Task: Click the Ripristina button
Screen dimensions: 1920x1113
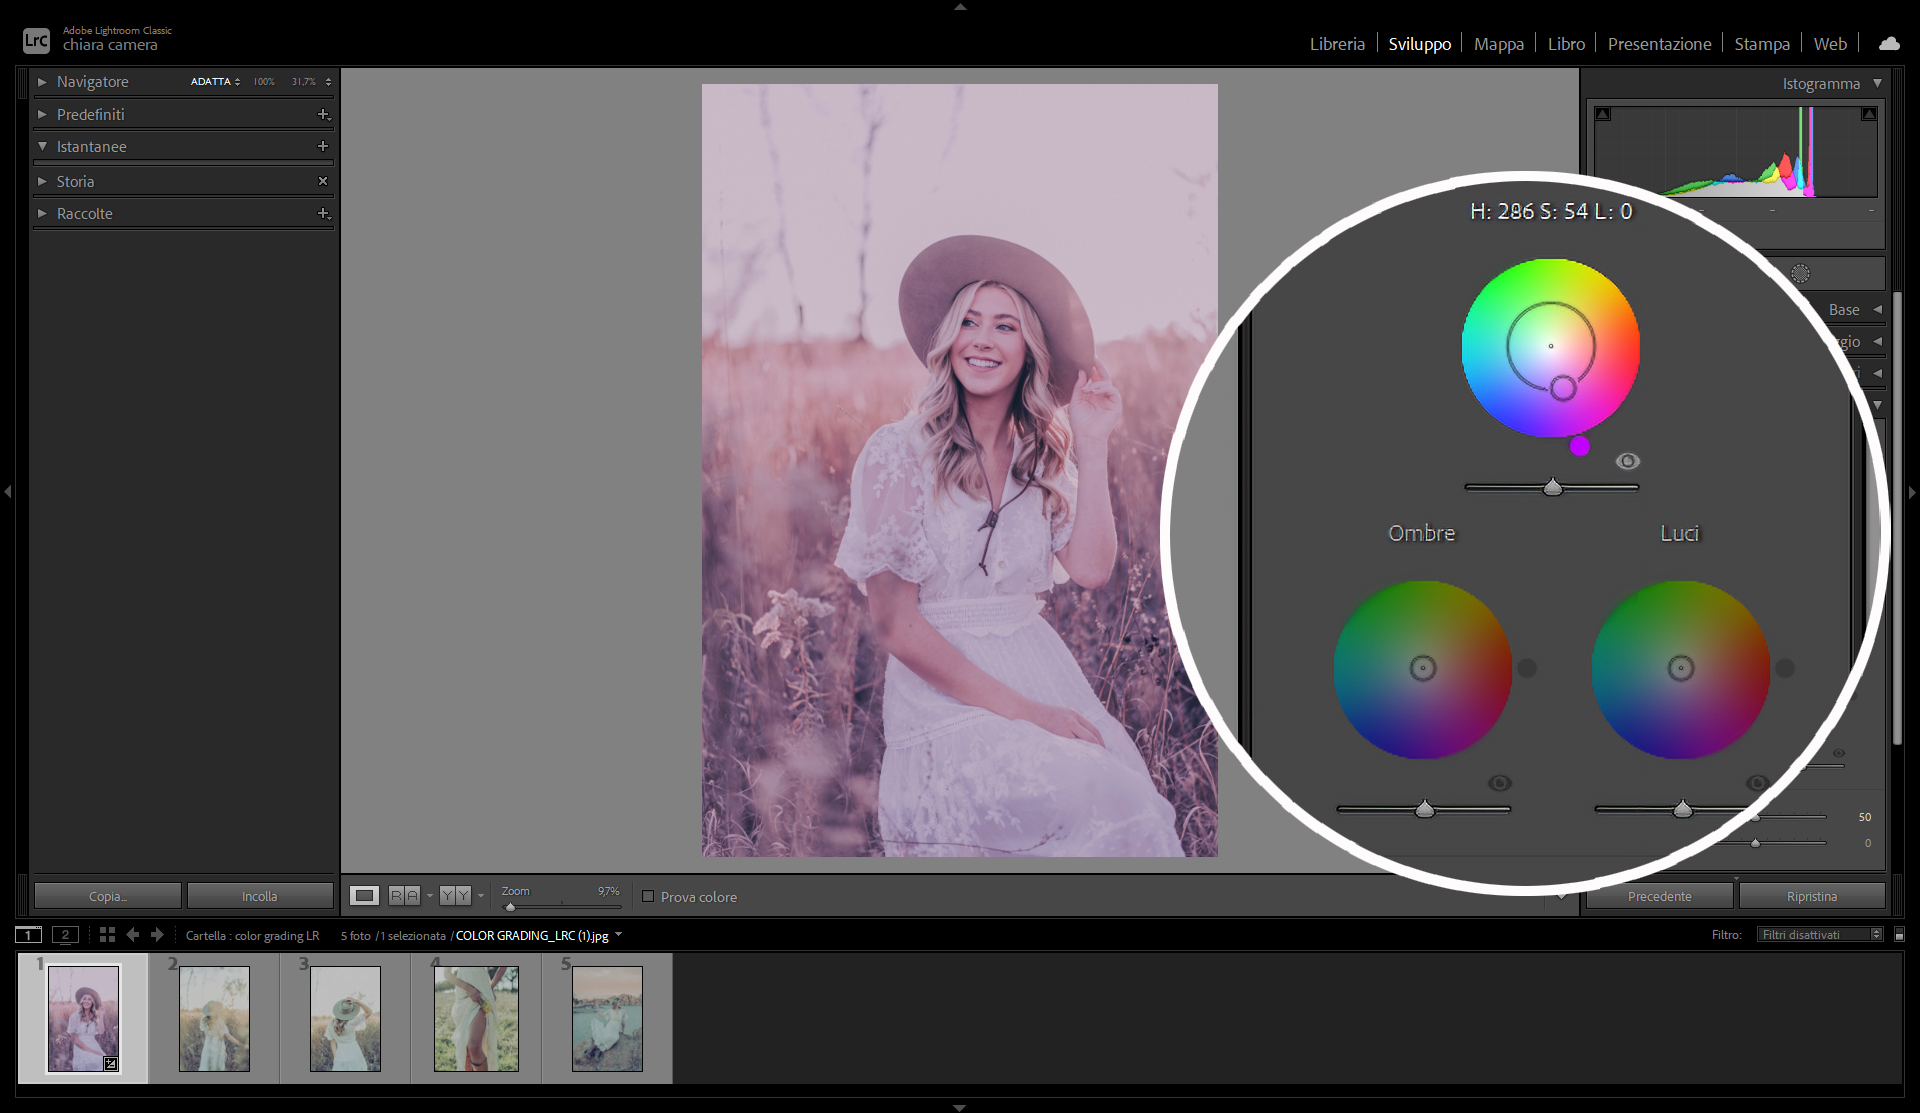Action: [1811, 896]
